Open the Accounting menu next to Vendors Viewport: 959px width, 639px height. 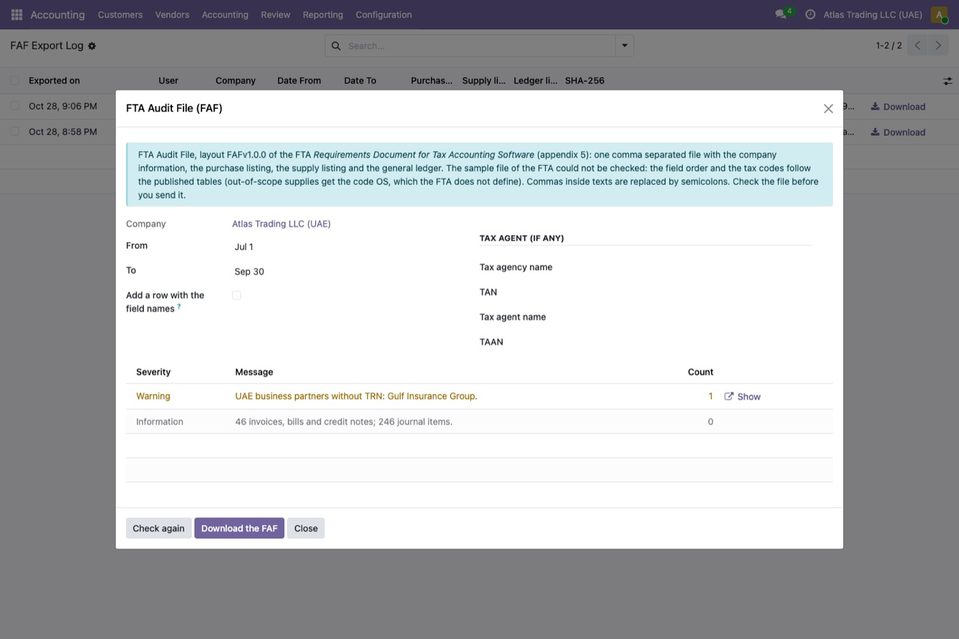(225, 15)
